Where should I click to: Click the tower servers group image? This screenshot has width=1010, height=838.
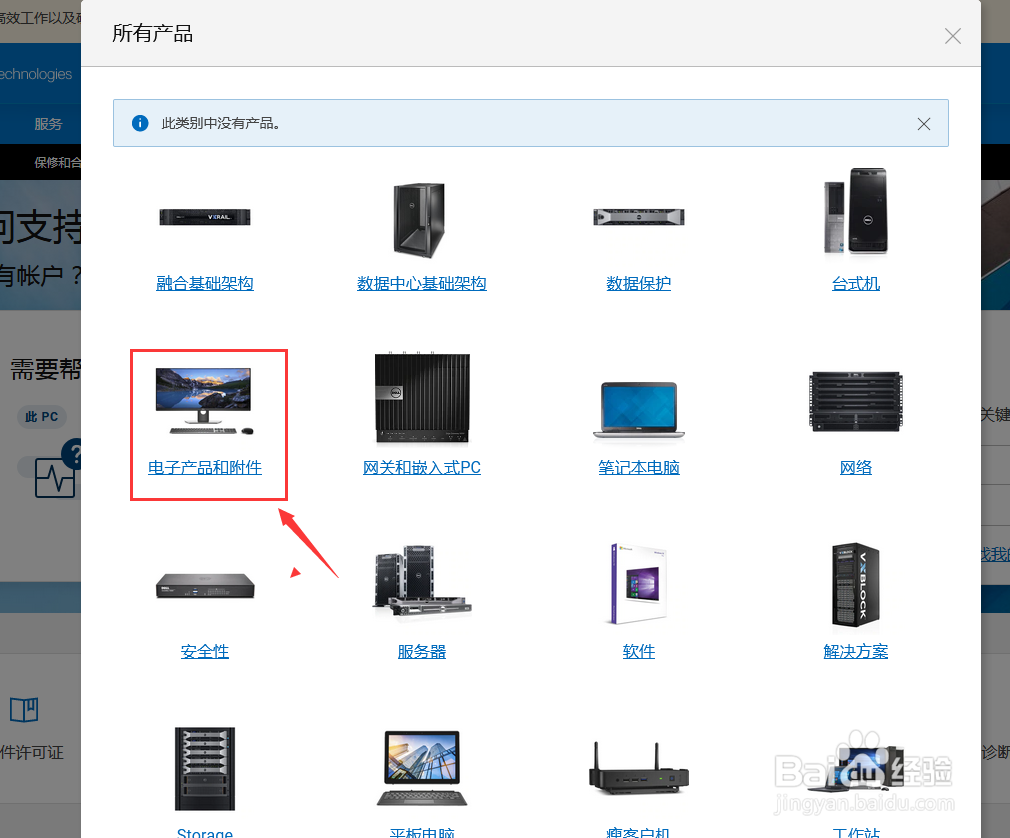pos(422,582)
